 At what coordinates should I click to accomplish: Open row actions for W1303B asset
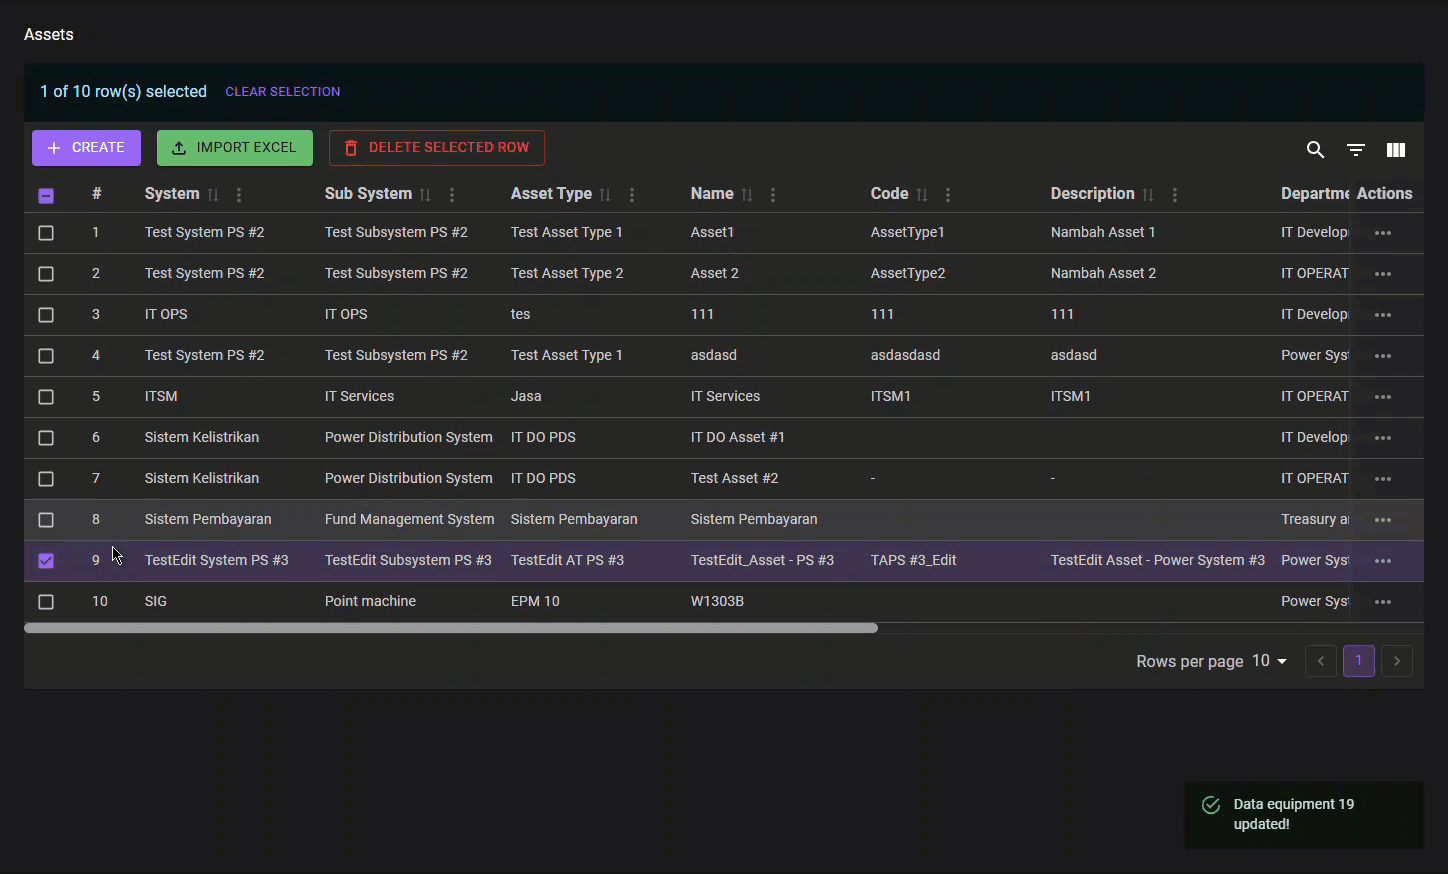(x=1383, y=602)
